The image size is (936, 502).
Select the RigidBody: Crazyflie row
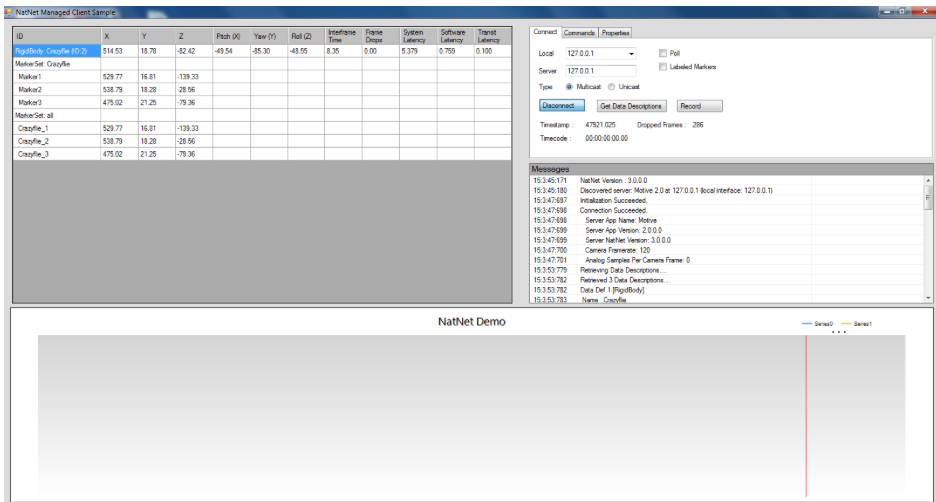pos(55,50)
